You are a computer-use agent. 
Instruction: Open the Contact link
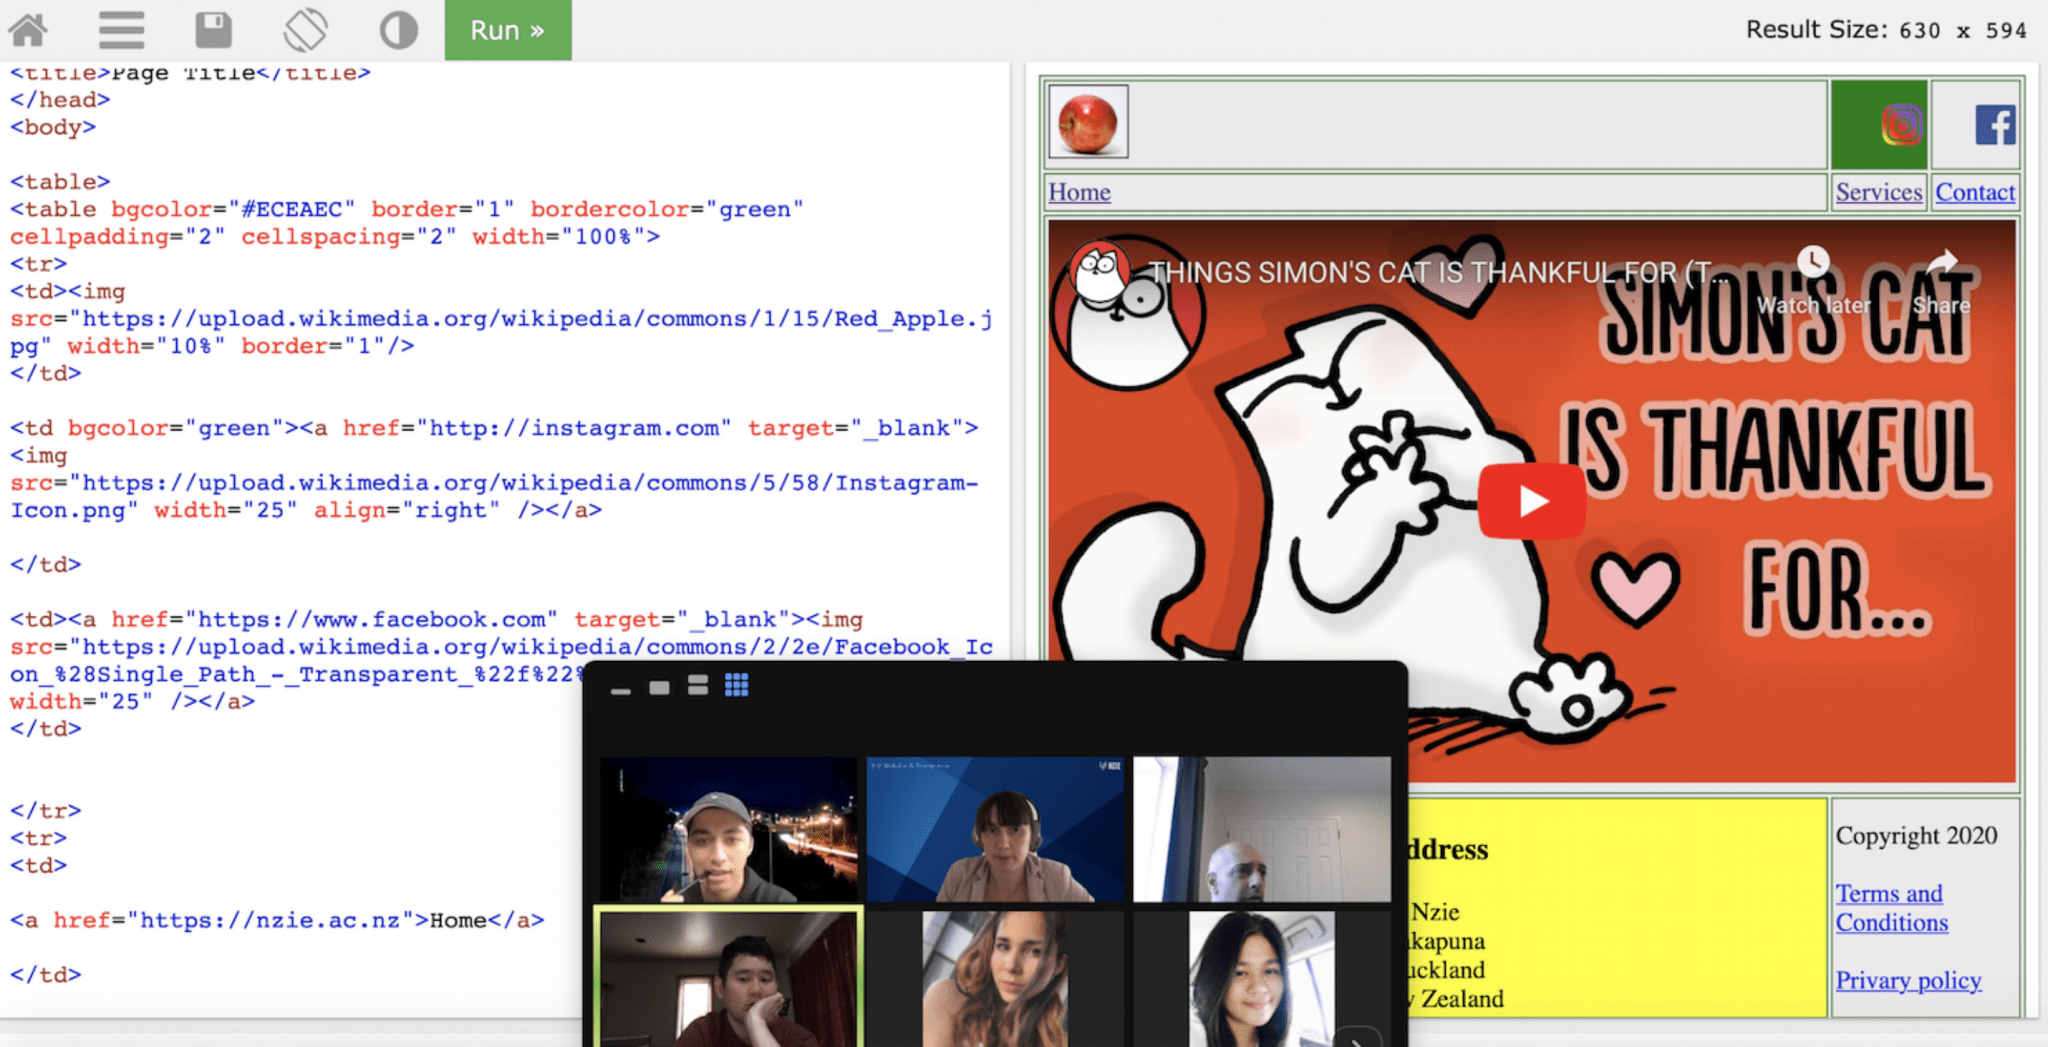pyautogui.click(x=1975, y=192)
